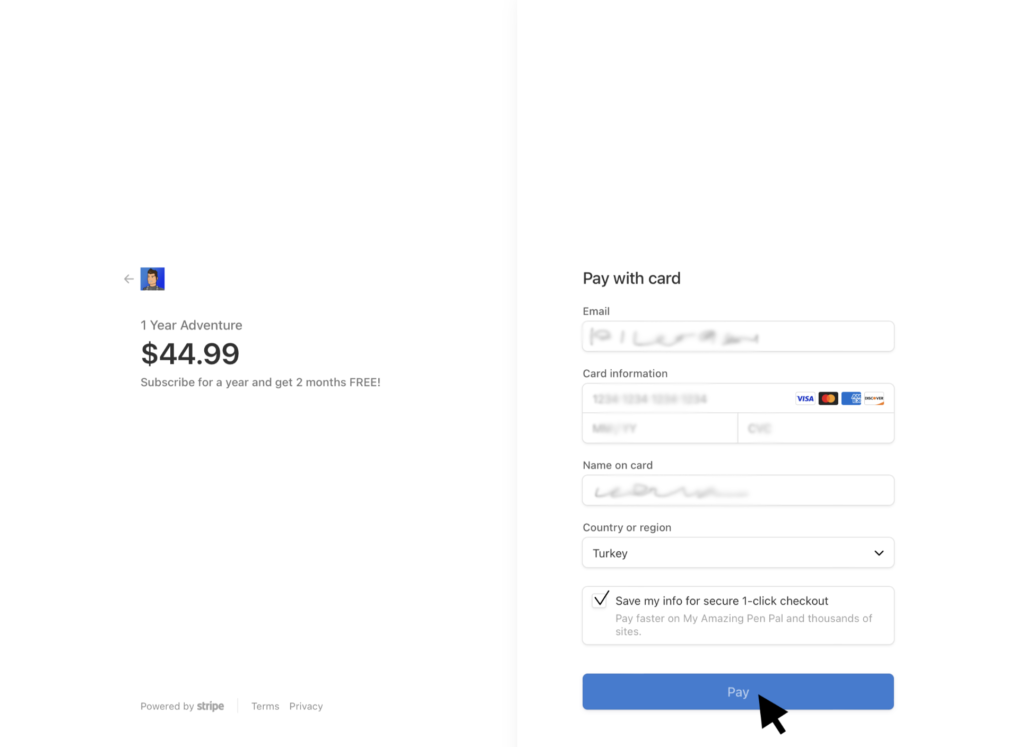This screenshot has height=747, width=1024.
Task: Click into the card number field
Action: tap(685, 399)
